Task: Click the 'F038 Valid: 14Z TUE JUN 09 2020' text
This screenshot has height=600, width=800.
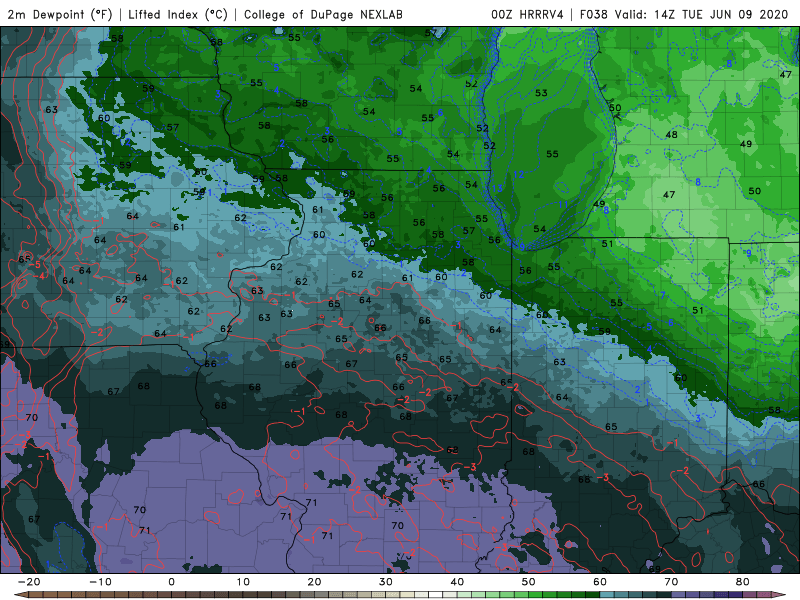Action: (x=684, y=14)
